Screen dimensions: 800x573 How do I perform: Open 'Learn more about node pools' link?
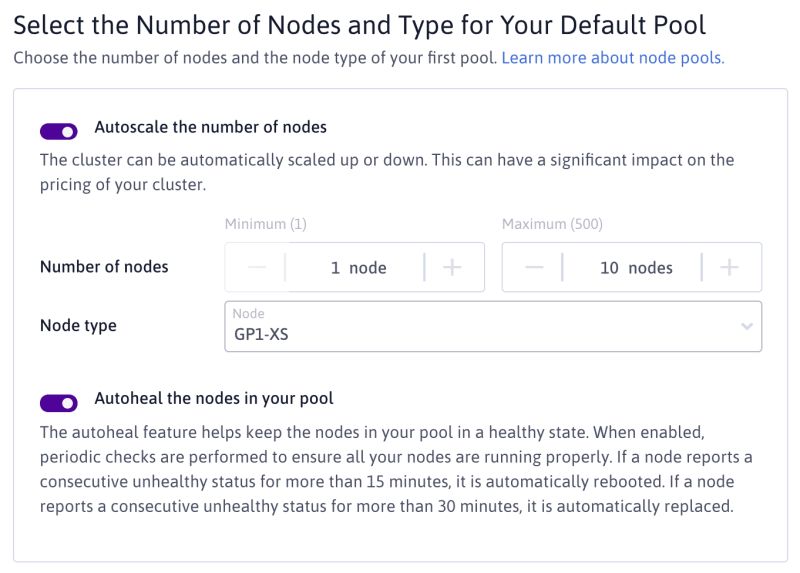[x=612, y=58]
